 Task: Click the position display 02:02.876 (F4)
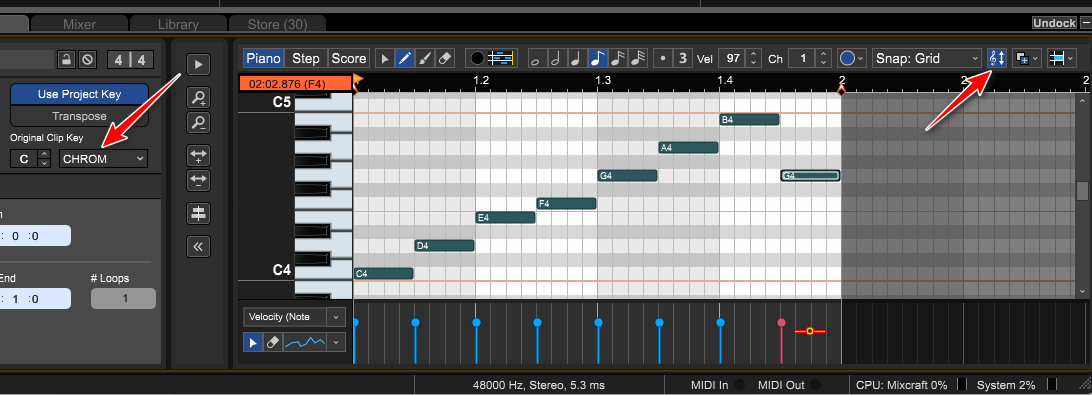pos(295,84)
